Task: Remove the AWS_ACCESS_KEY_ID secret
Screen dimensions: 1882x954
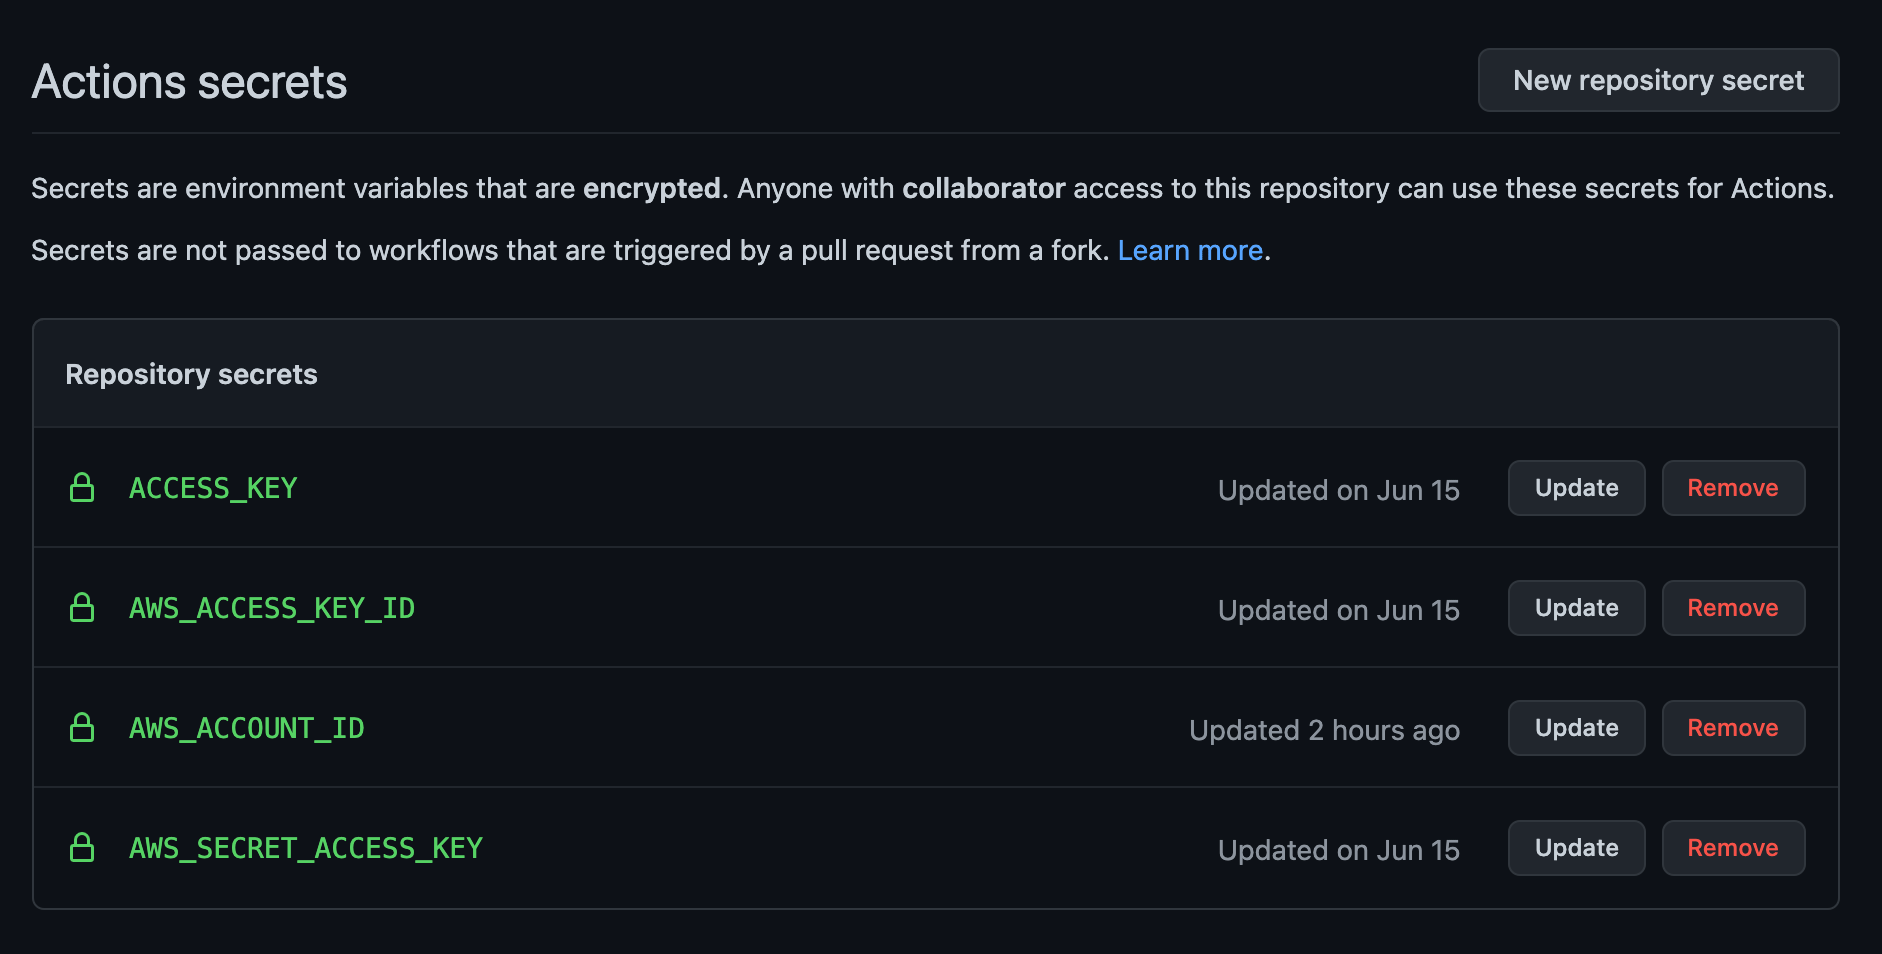Action: point(1733,608)
